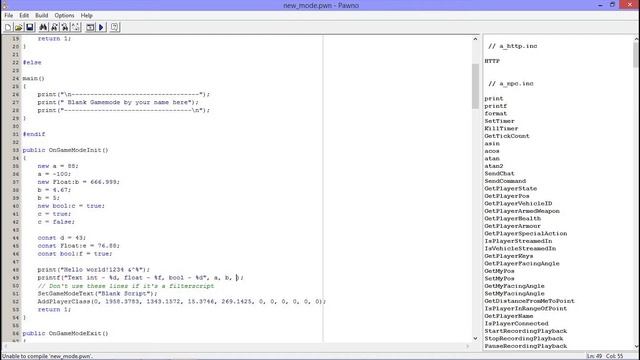Open the File menu
Screen dimensions: 640x360
9,16
